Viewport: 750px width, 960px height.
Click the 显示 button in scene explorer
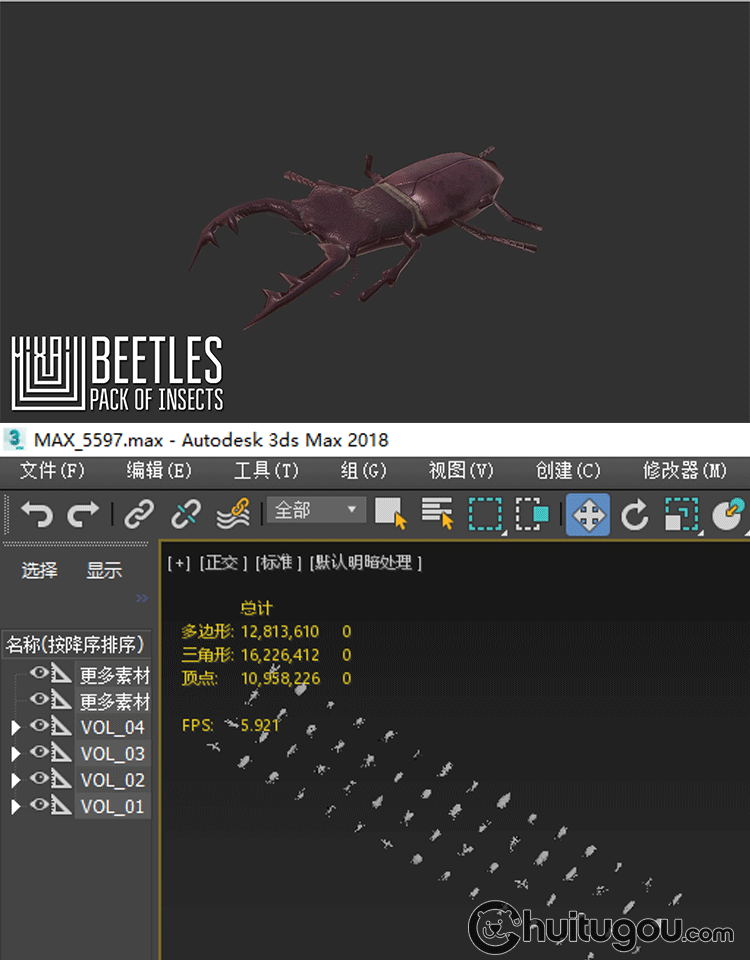click(x=104, y=570)
